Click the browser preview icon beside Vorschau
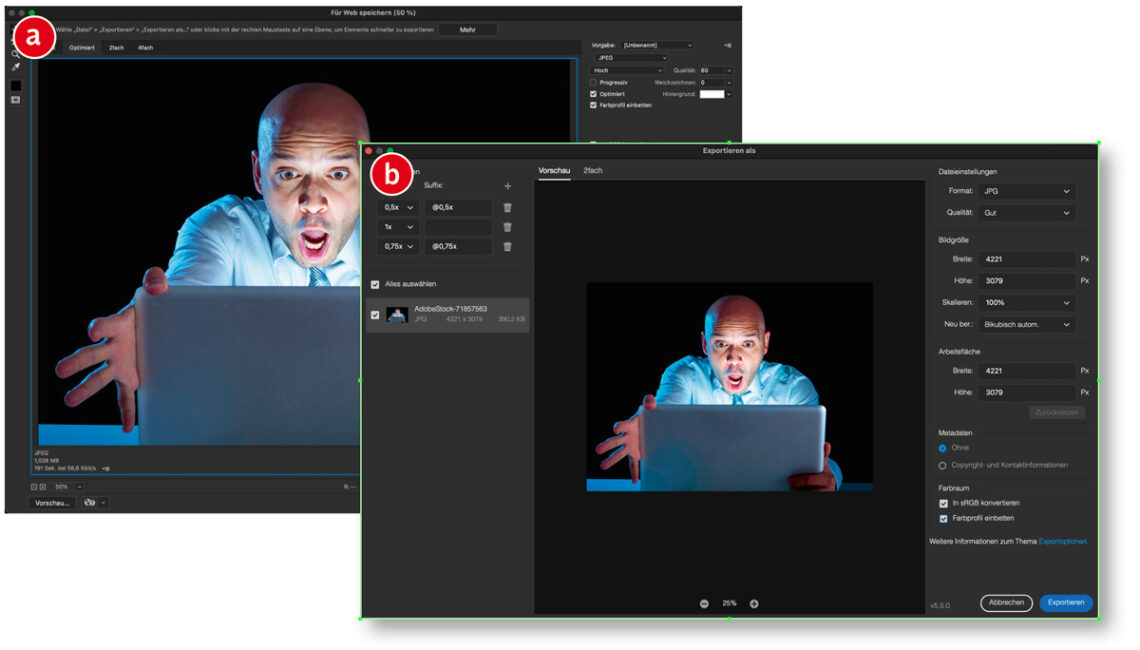Viewport: 1140px width, 650px height. coord(90,502)
